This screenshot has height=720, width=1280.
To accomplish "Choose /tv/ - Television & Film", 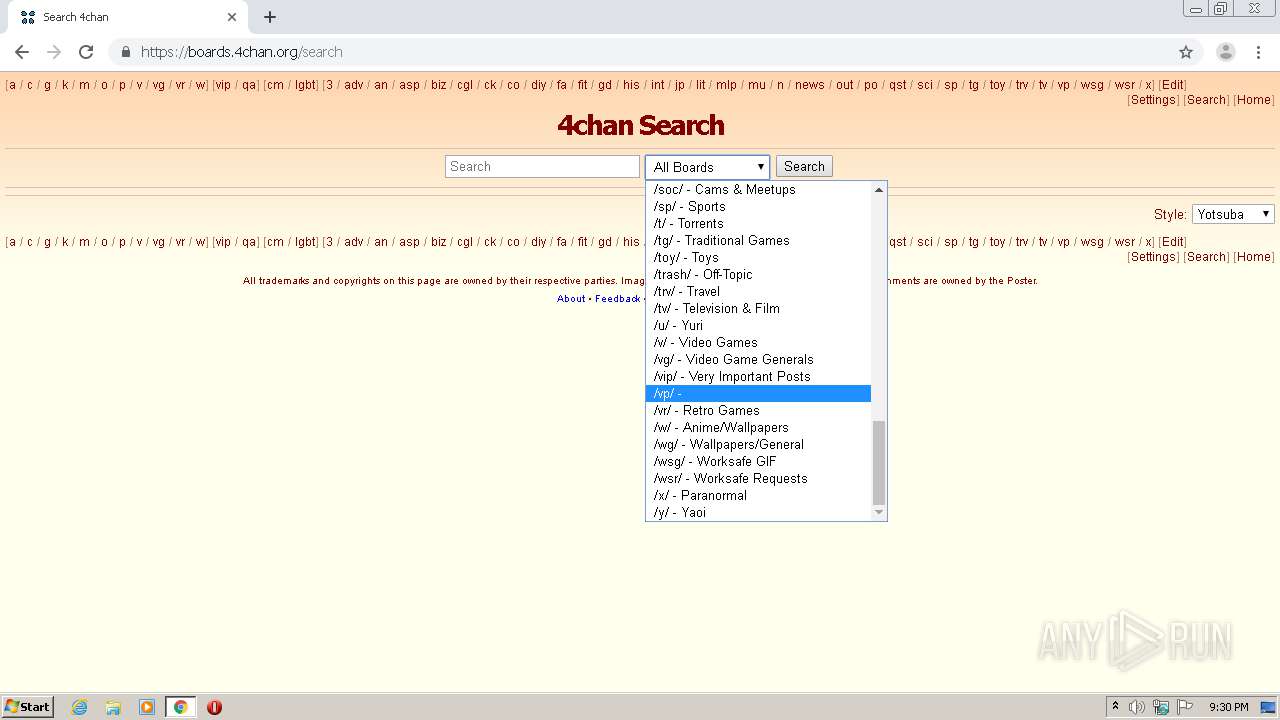I will pos(758,308).
